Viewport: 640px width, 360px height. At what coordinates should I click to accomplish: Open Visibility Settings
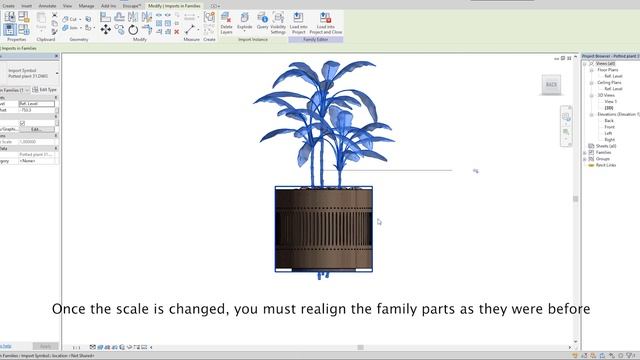pos(278,23)
